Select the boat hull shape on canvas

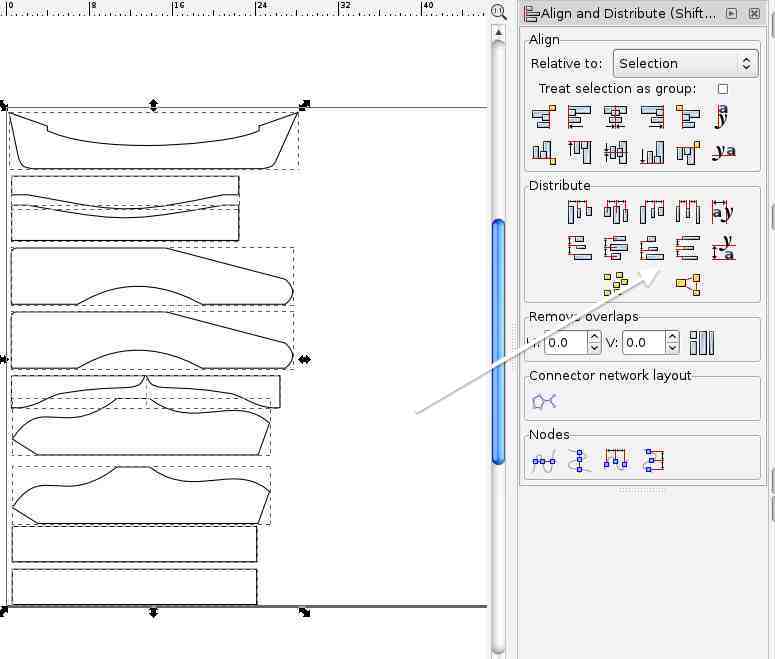(x=153, y=141)
